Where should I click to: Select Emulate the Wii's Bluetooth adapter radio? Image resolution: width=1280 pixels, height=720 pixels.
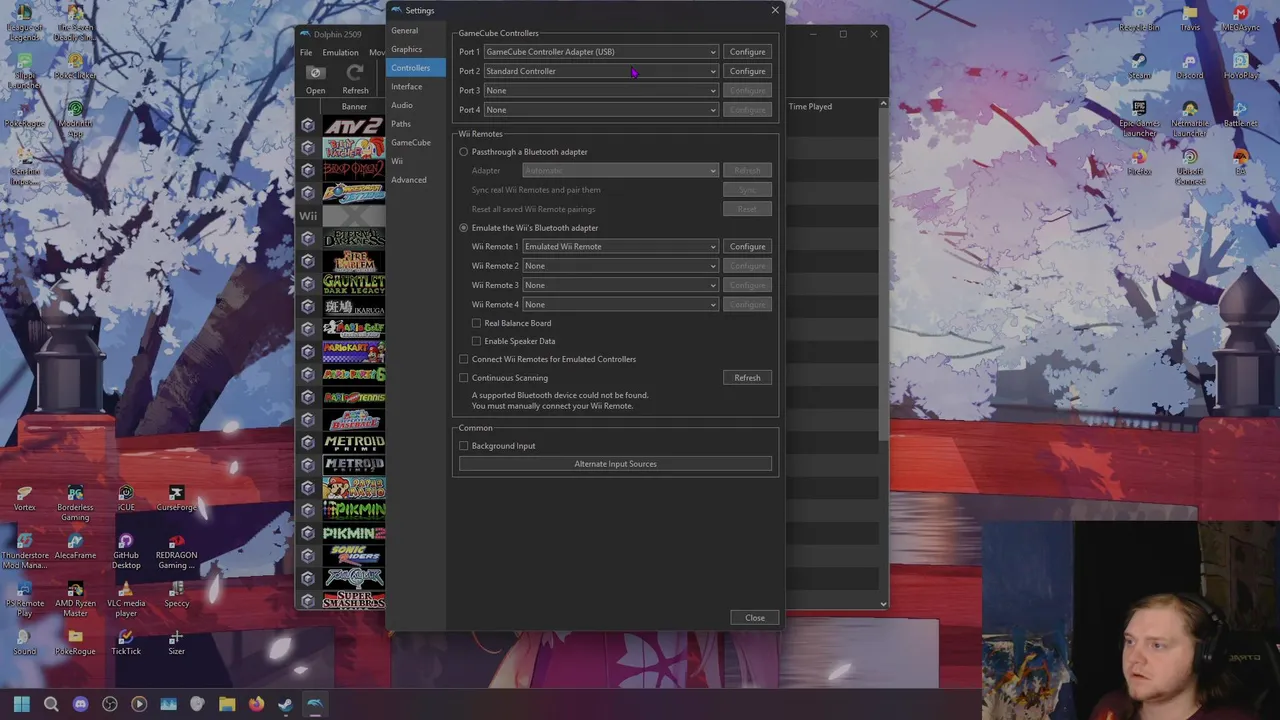coord(464,228)
